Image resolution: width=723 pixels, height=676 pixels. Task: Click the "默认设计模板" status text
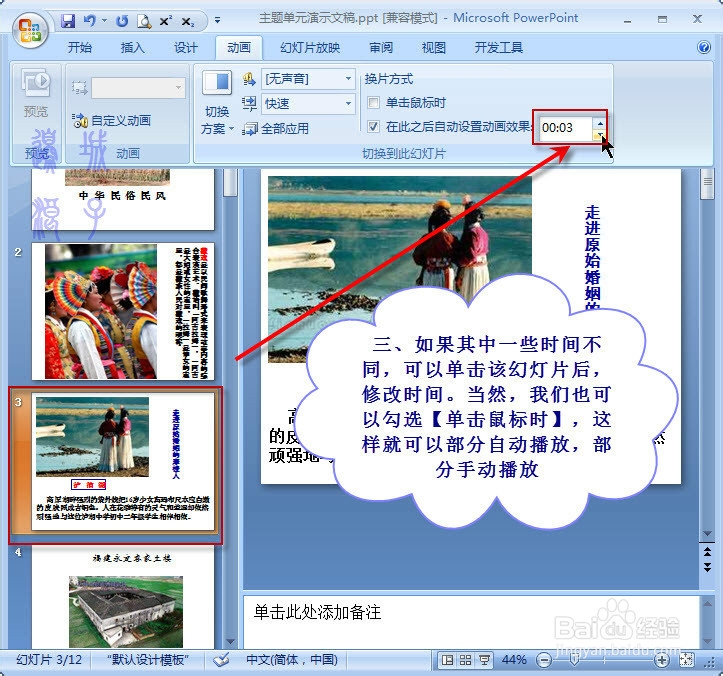(x=148, y=660)
